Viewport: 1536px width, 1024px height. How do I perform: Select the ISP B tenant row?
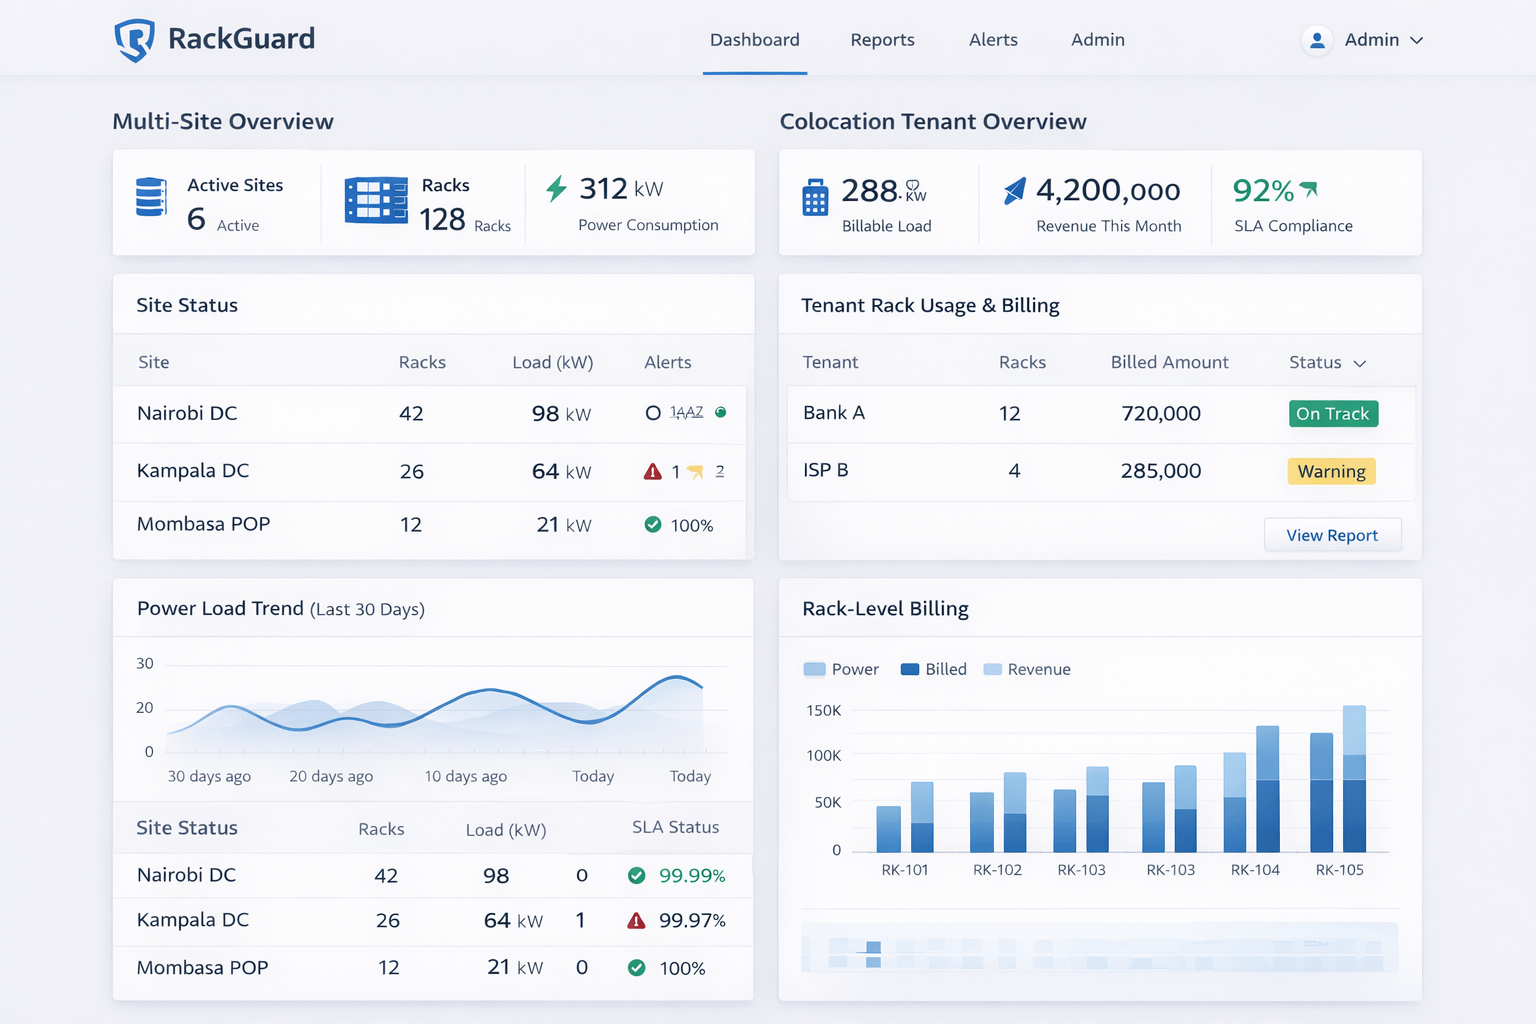(1101, 471)
